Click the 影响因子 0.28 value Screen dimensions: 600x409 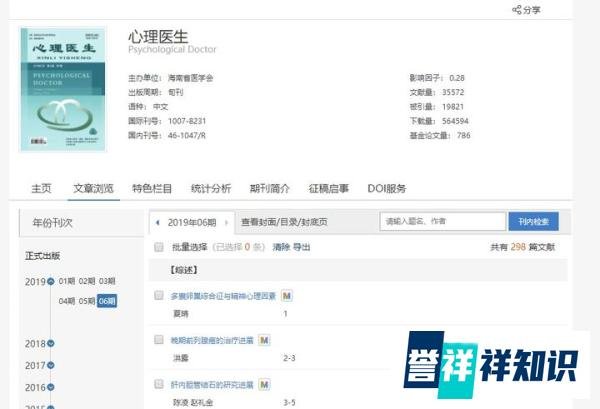(457, 78)
